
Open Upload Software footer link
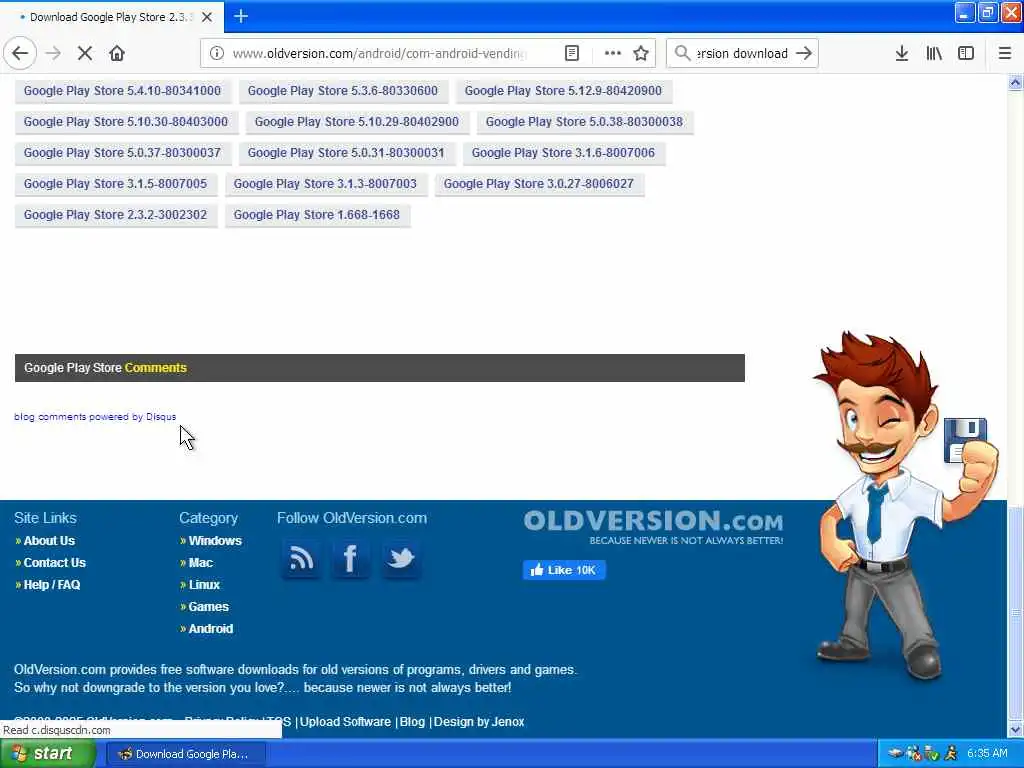pos(345,722)
